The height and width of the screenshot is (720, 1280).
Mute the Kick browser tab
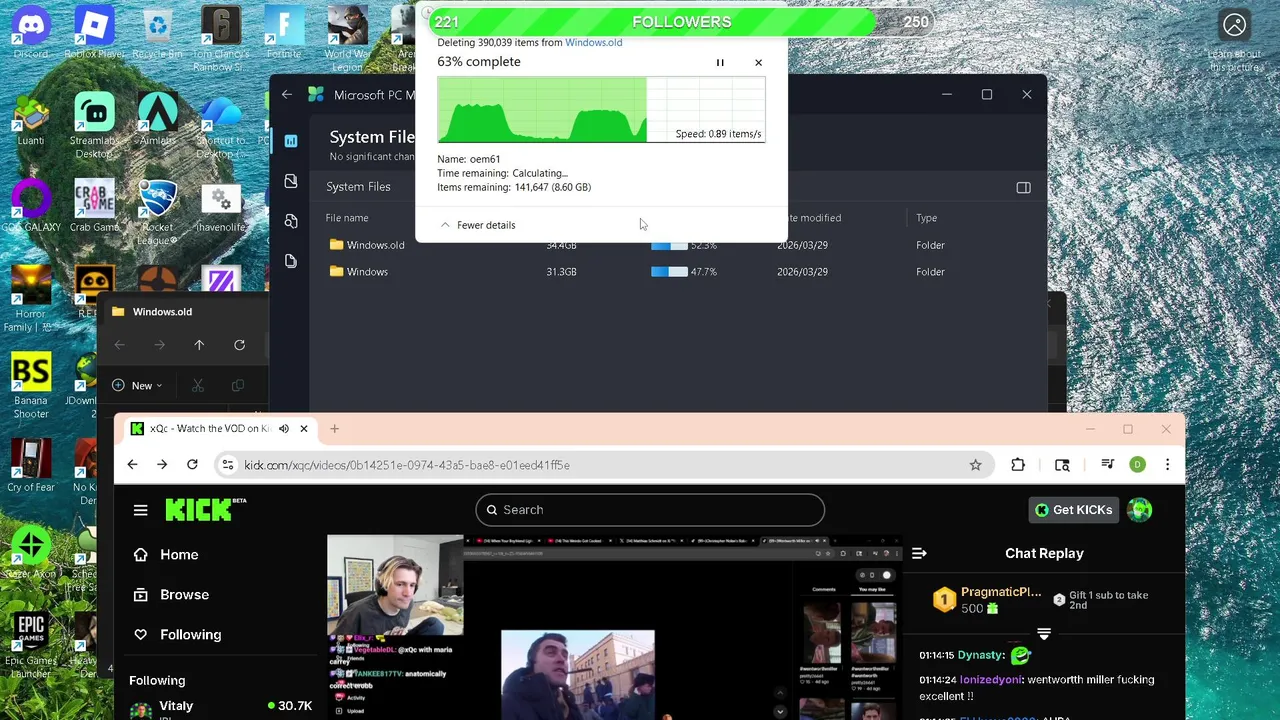284,429
